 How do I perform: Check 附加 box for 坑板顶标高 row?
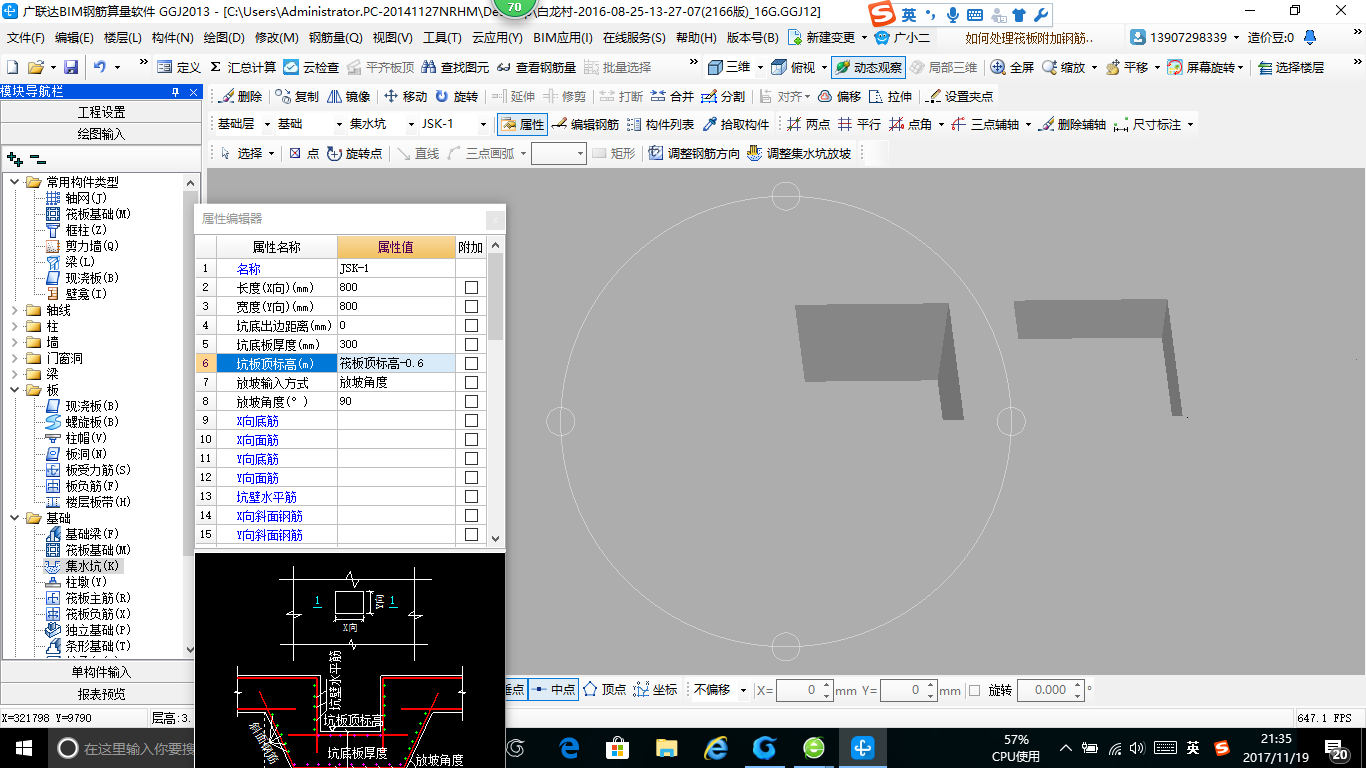click(x=471, y=364)
